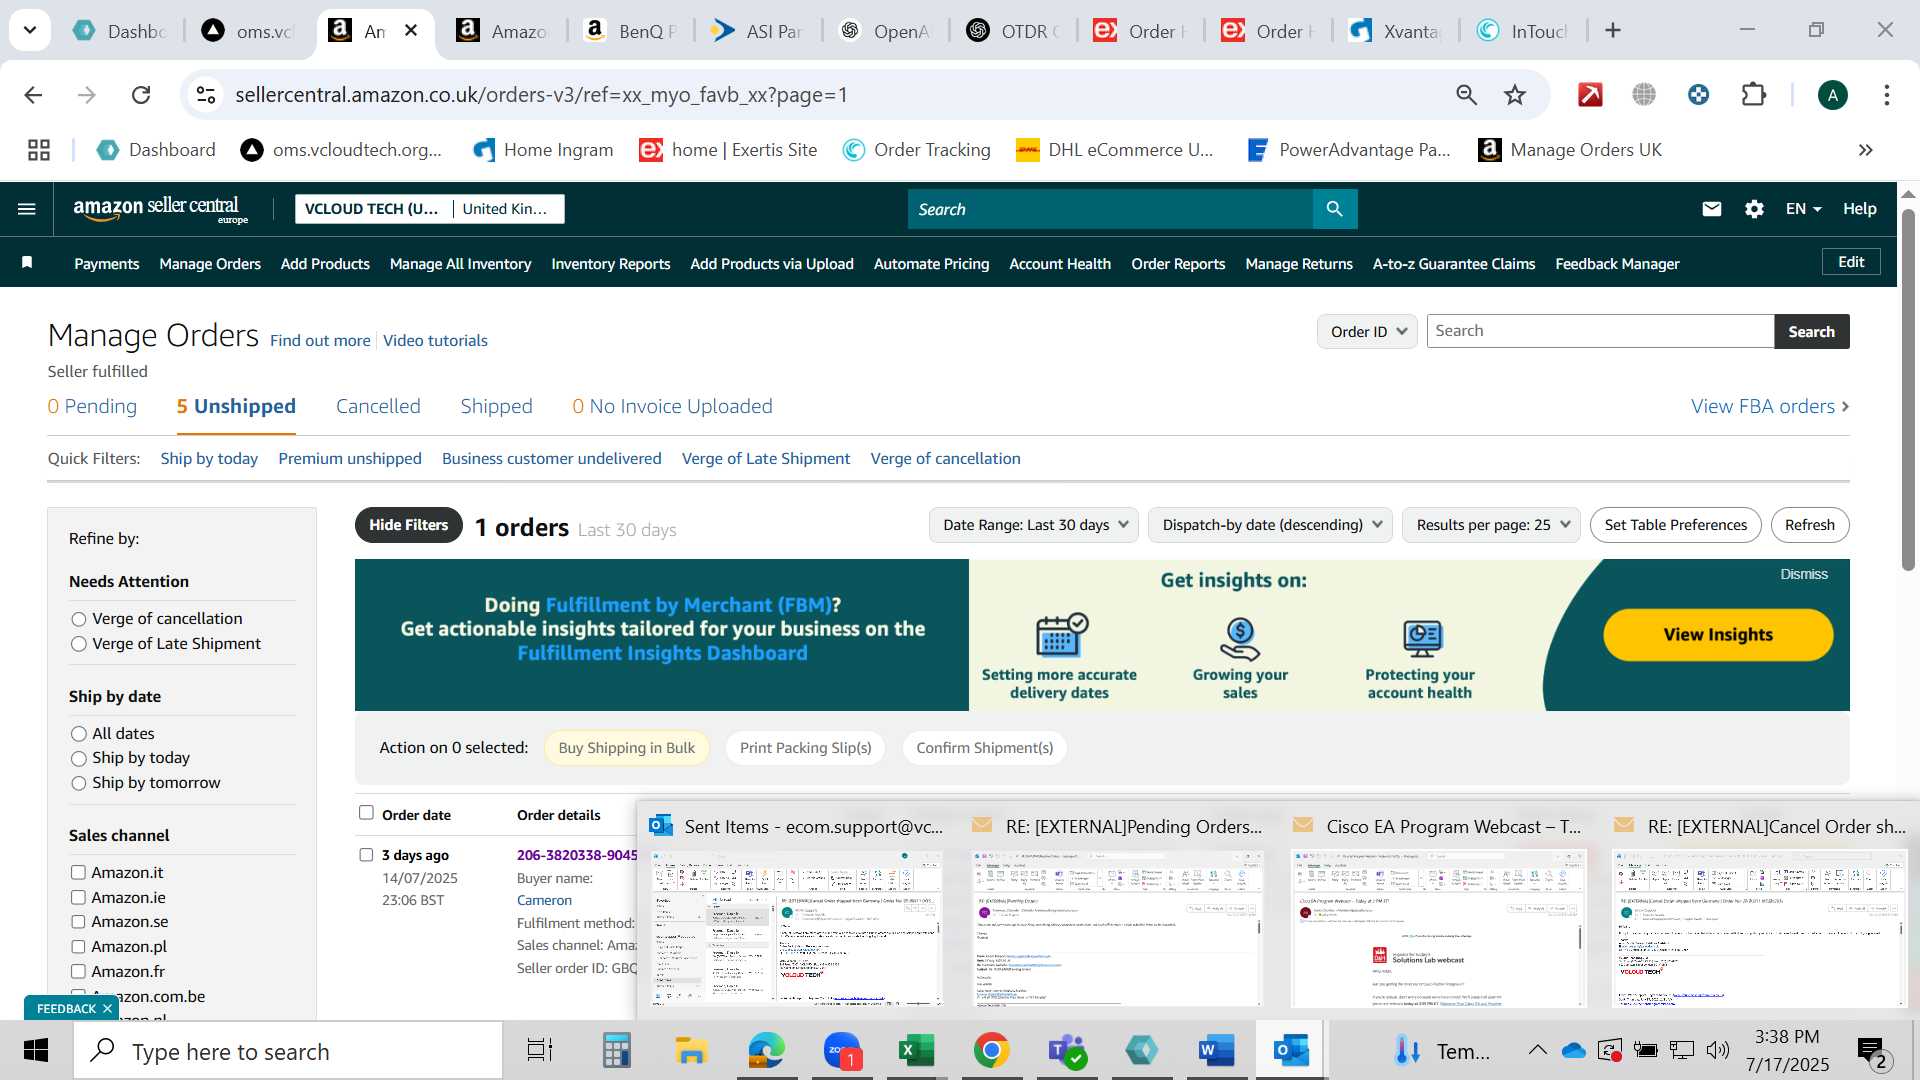Image resolution: width=1920 pixels, height=1080 pixels.
Task: Open Outlook from the taskbar
Action: 1291,1051
